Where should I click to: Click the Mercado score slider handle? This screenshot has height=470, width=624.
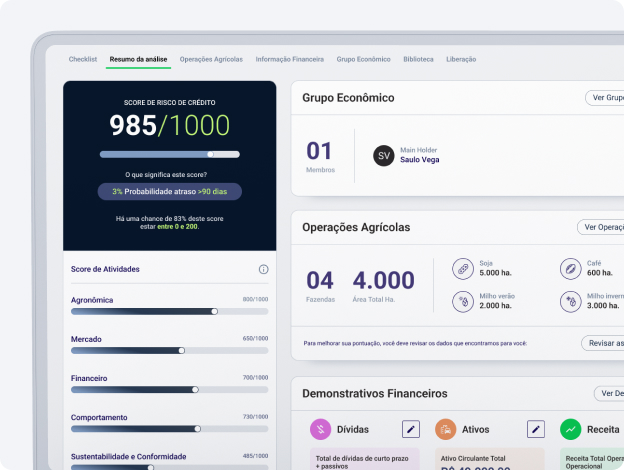(181, 351)
